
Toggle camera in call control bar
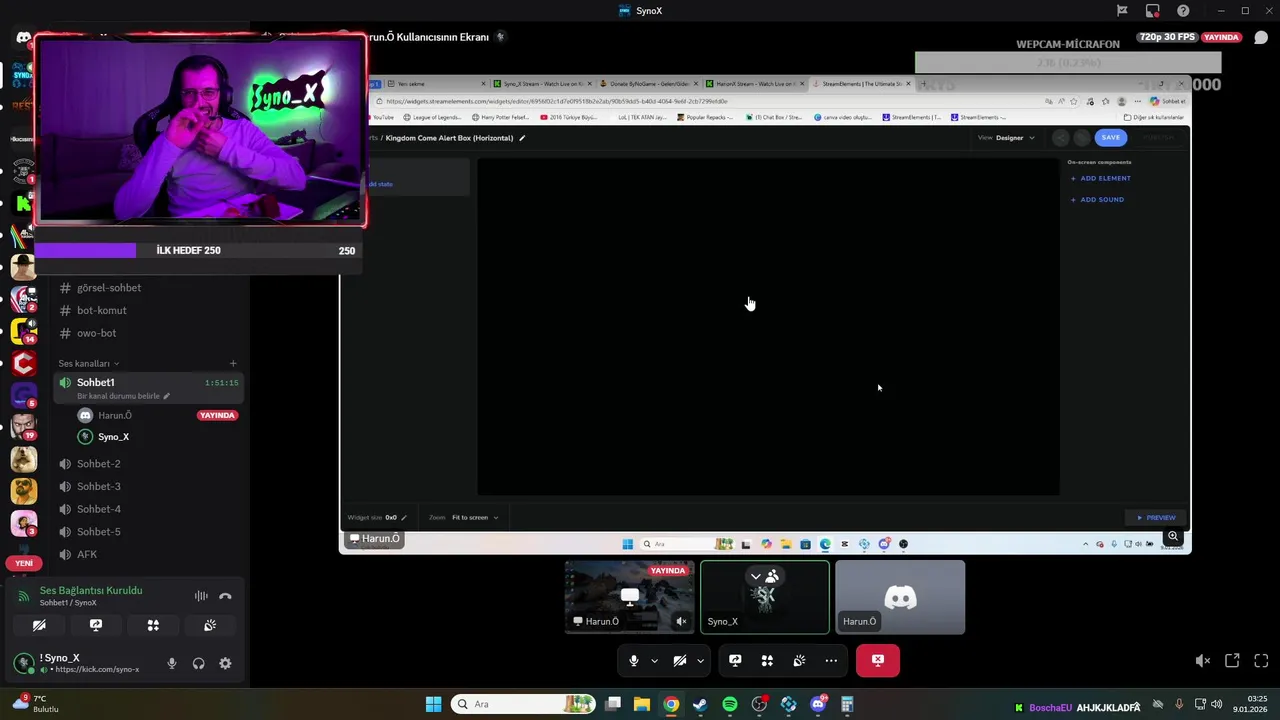679,661
